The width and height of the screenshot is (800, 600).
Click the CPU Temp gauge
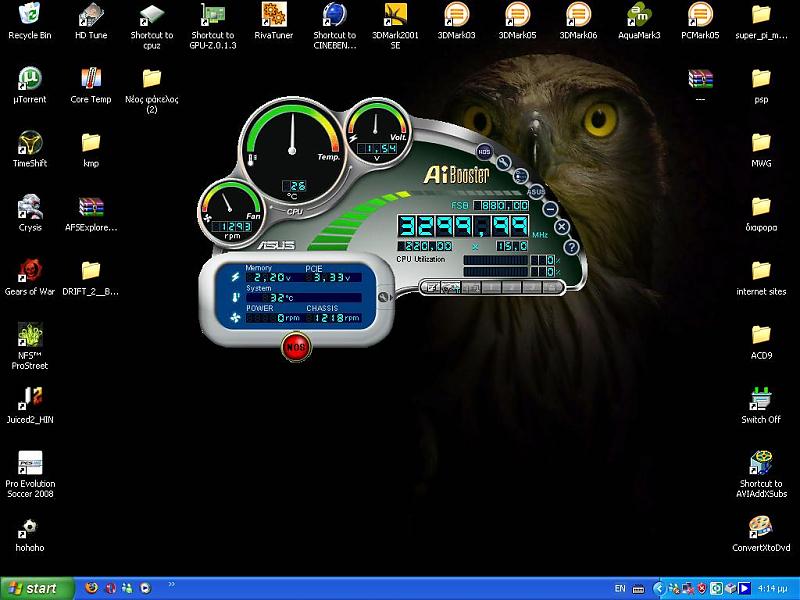click(x=292, y=151)
